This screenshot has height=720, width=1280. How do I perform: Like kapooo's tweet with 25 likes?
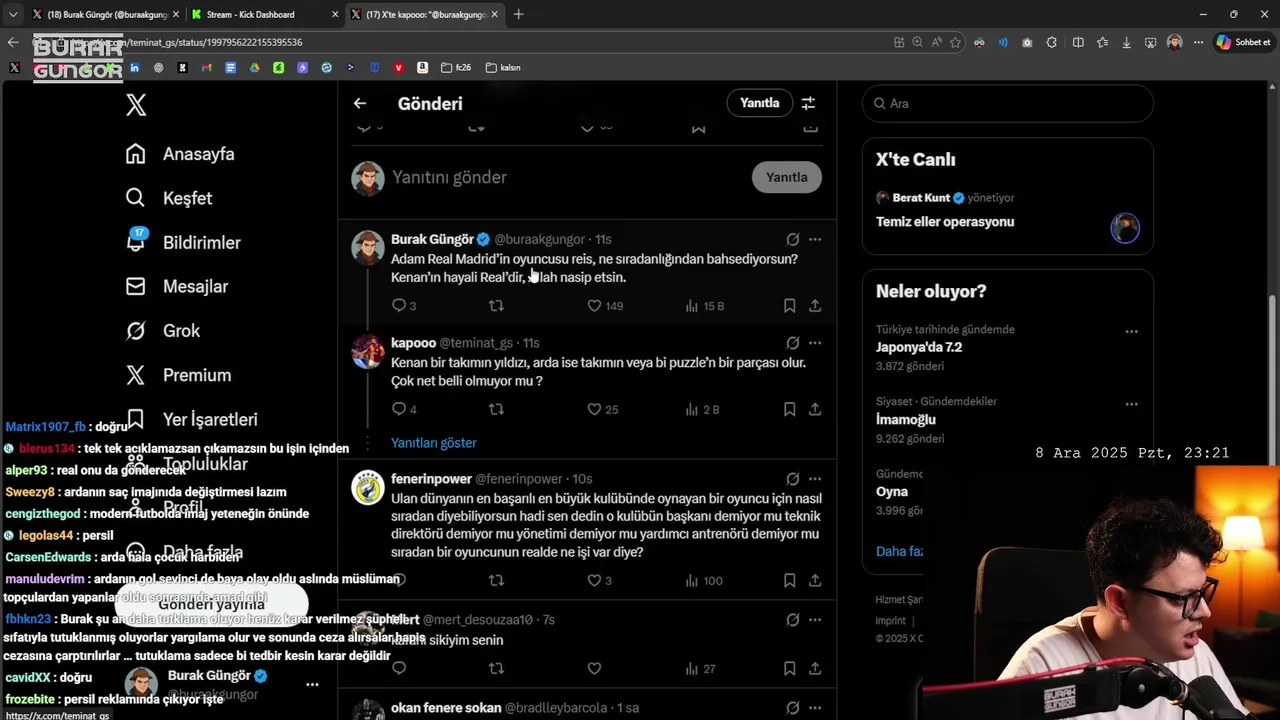(x=594, y=409)
